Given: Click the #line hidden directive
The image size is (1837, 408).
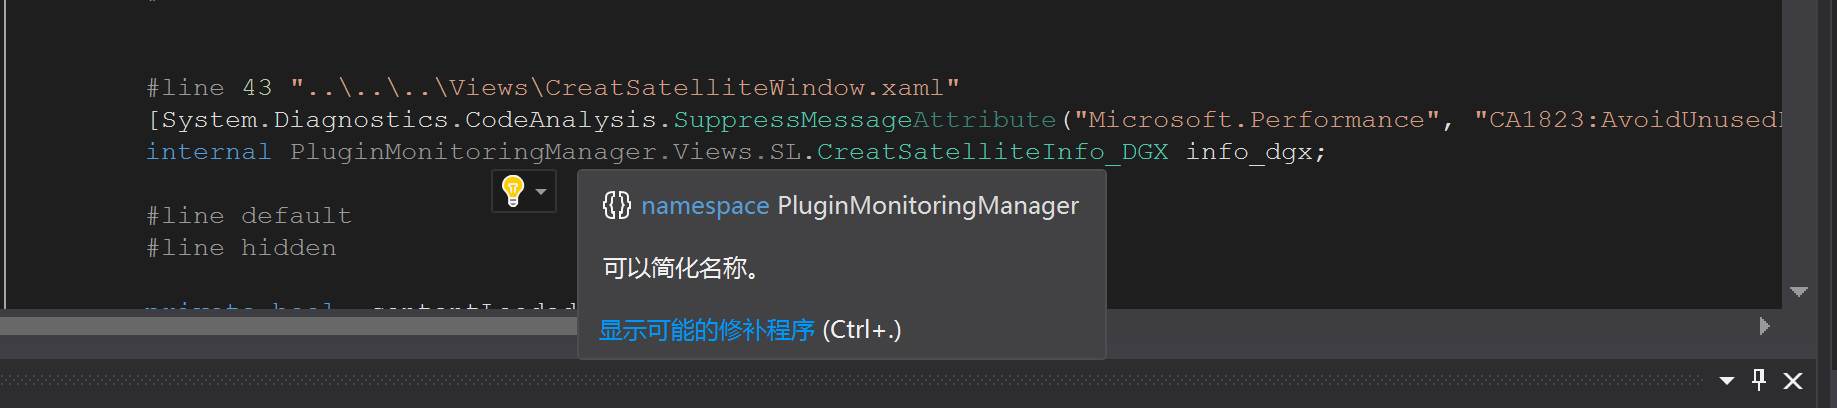Looking at the screenshot, I should [241, 248].
